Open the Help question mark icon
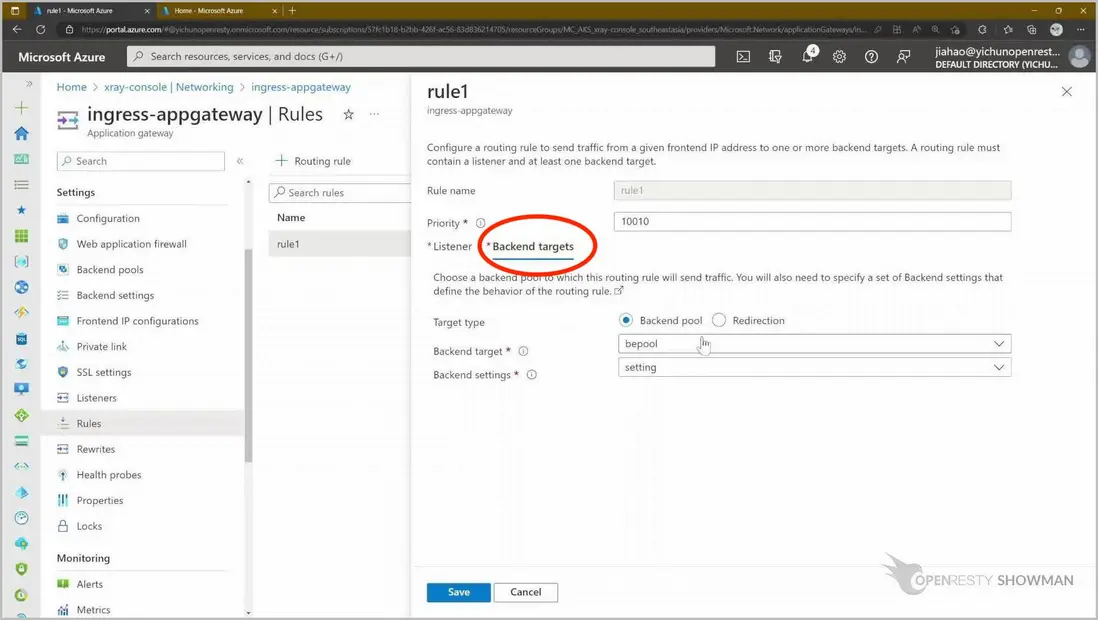The height and width of the screenshot is (620, 1098). [871, 57]
